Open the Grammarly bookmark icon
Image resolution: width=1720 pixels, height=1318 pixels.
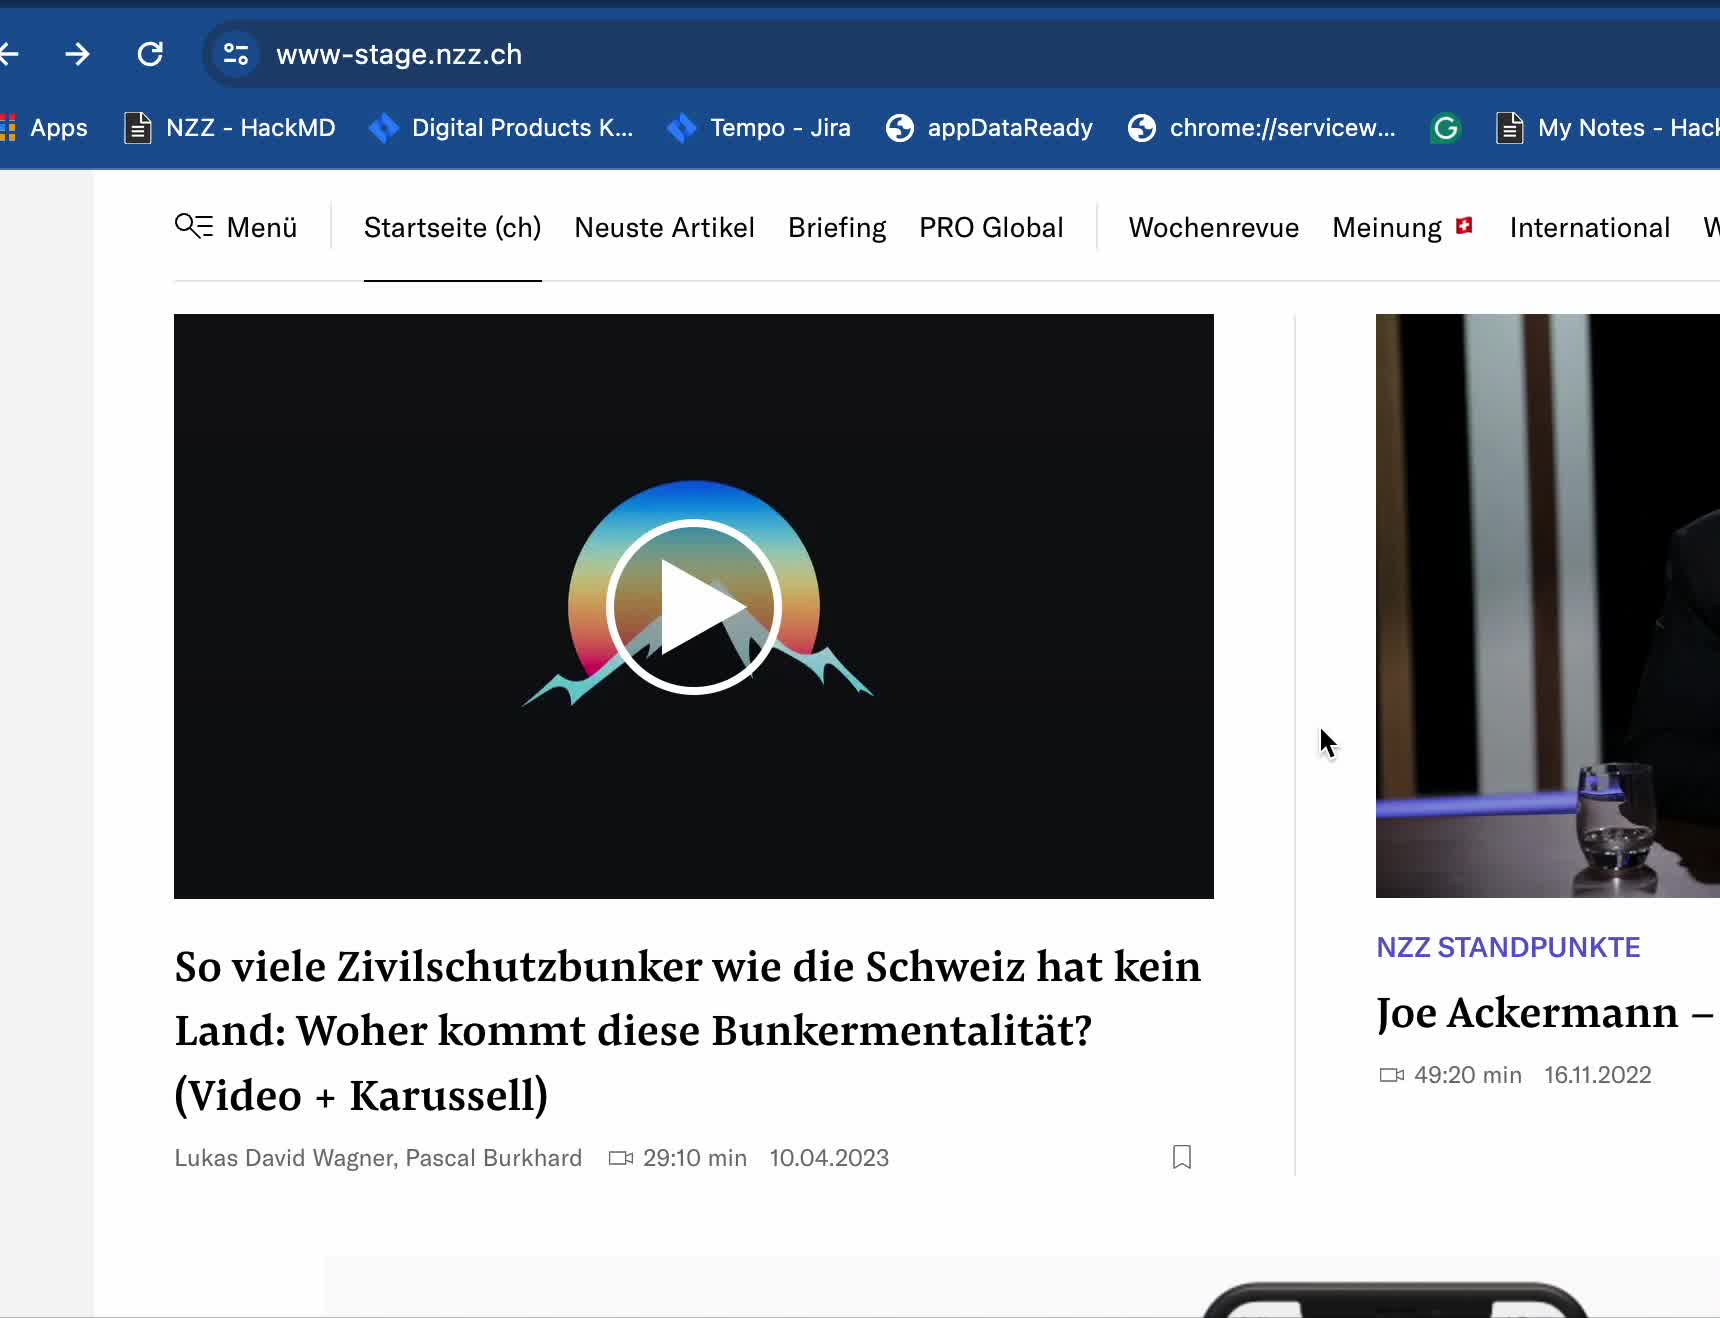click(1445, 128)
